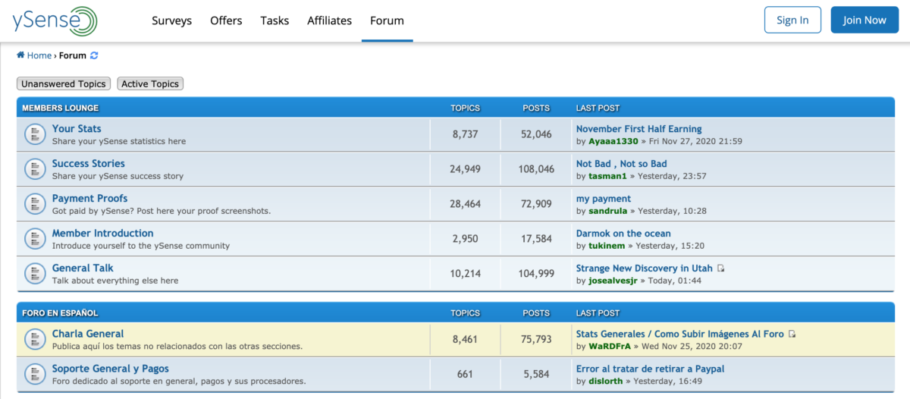Open the my payment topic
910x399 pixels.
[x=604, y=198]
